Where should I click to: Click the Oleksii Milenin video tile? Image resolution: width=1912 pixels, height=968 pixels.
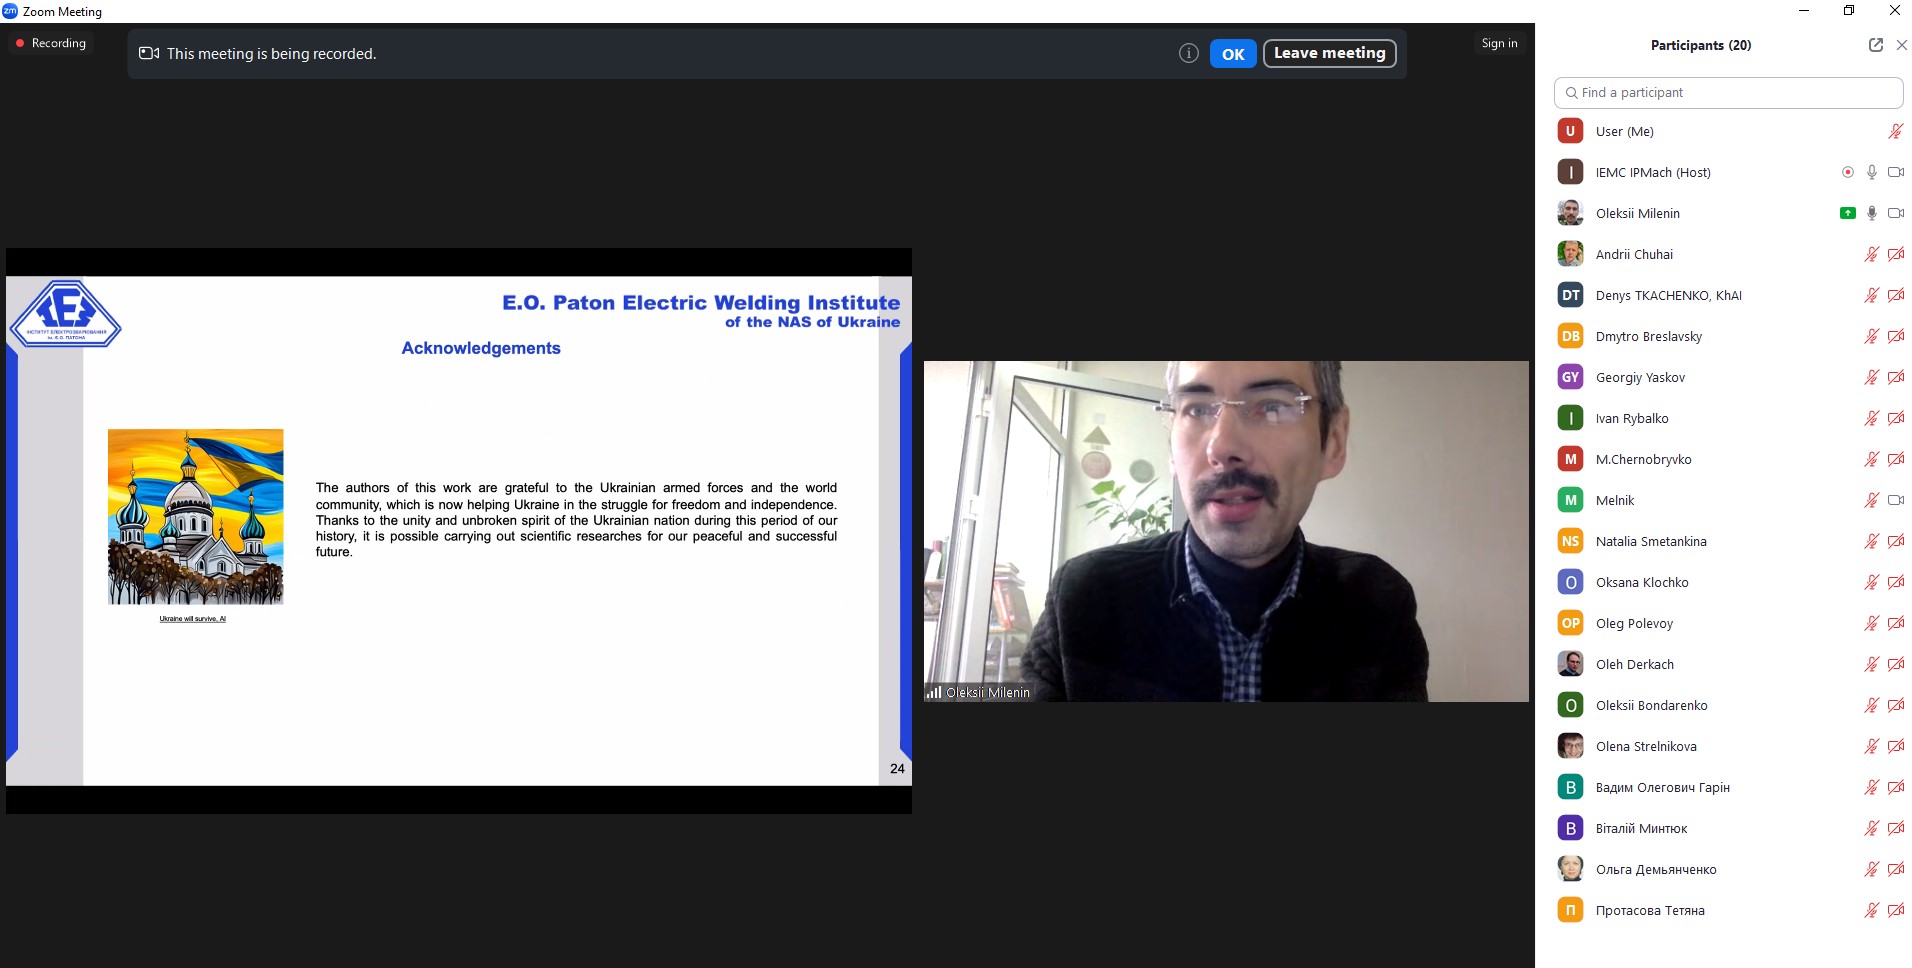pyautogui.click(x=1225, y=530)
